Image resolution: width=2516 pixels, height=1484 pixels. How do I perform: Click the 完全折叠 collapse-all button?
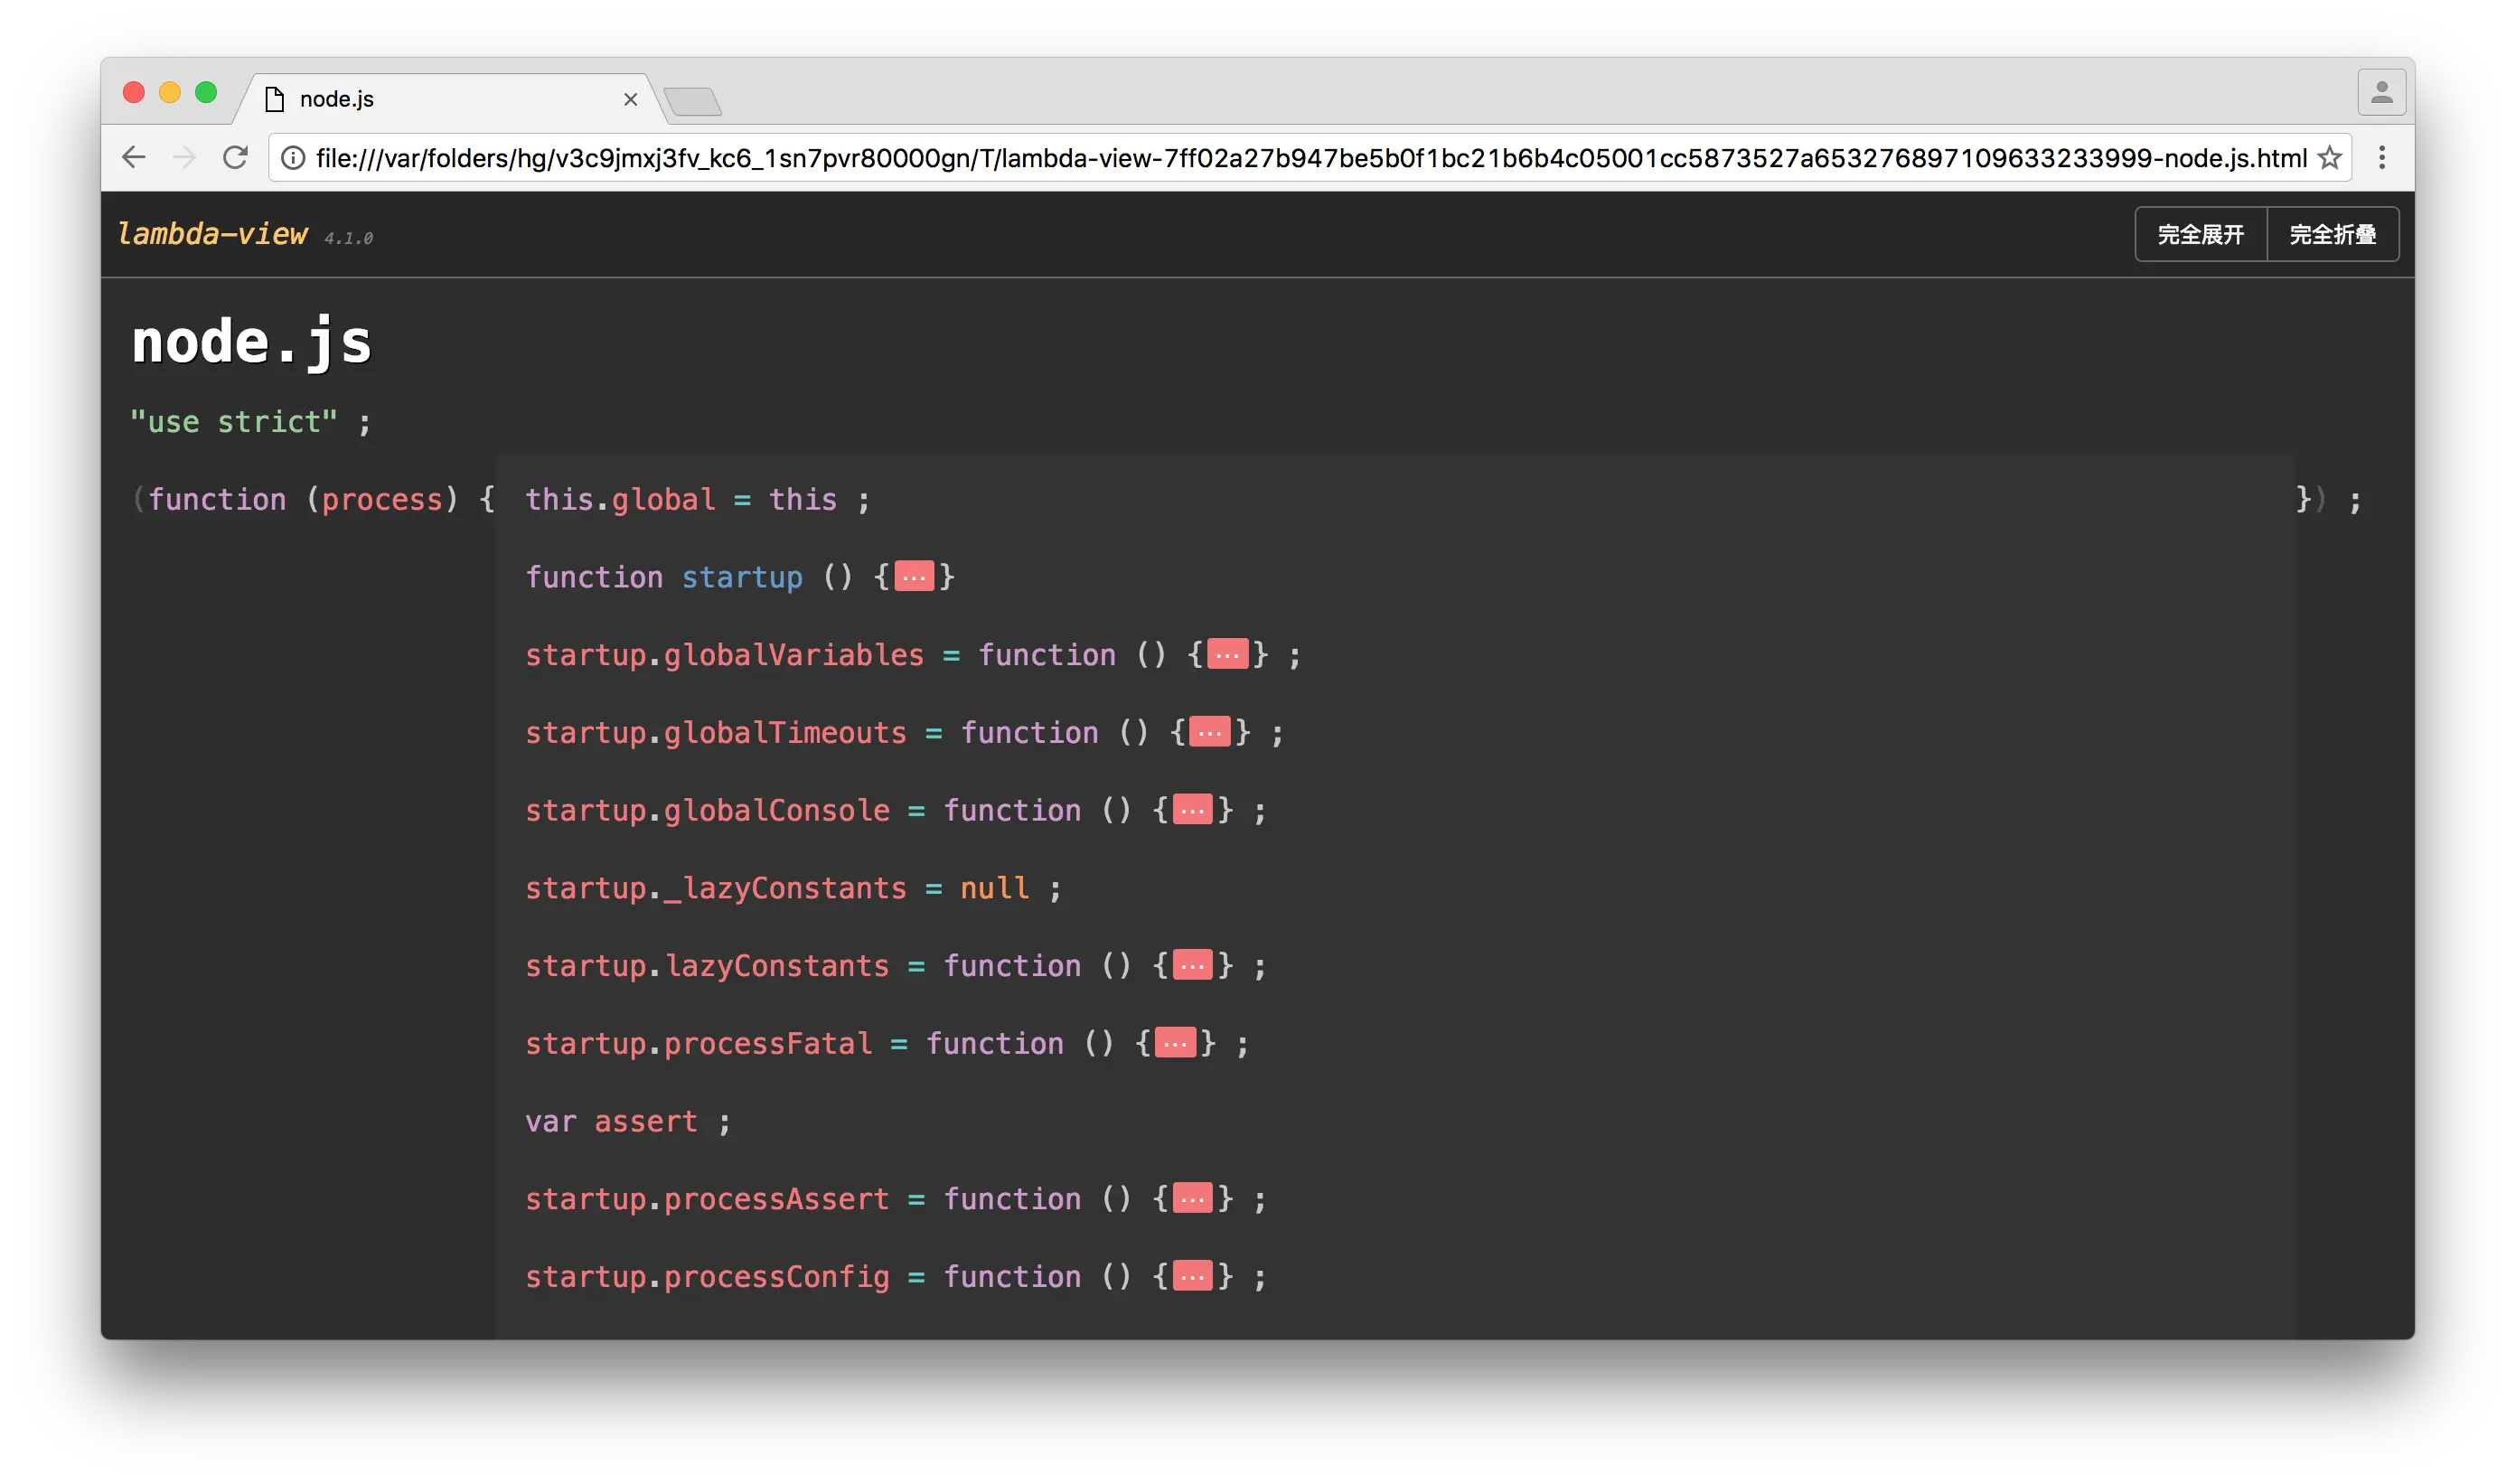[2332, 234]
